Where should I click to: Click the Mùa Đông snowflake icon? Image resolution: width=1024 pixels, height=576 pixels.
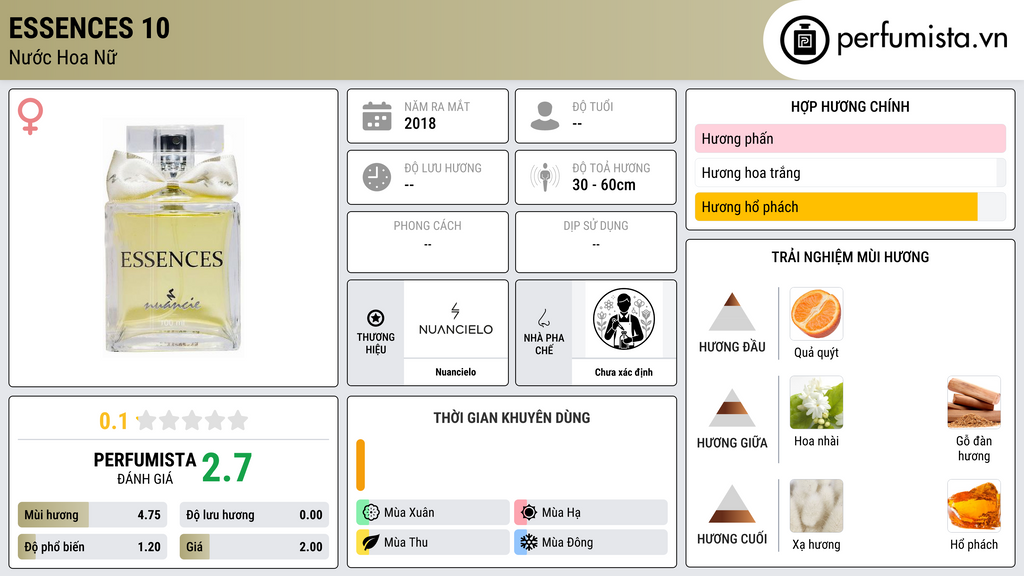(529, 542)
